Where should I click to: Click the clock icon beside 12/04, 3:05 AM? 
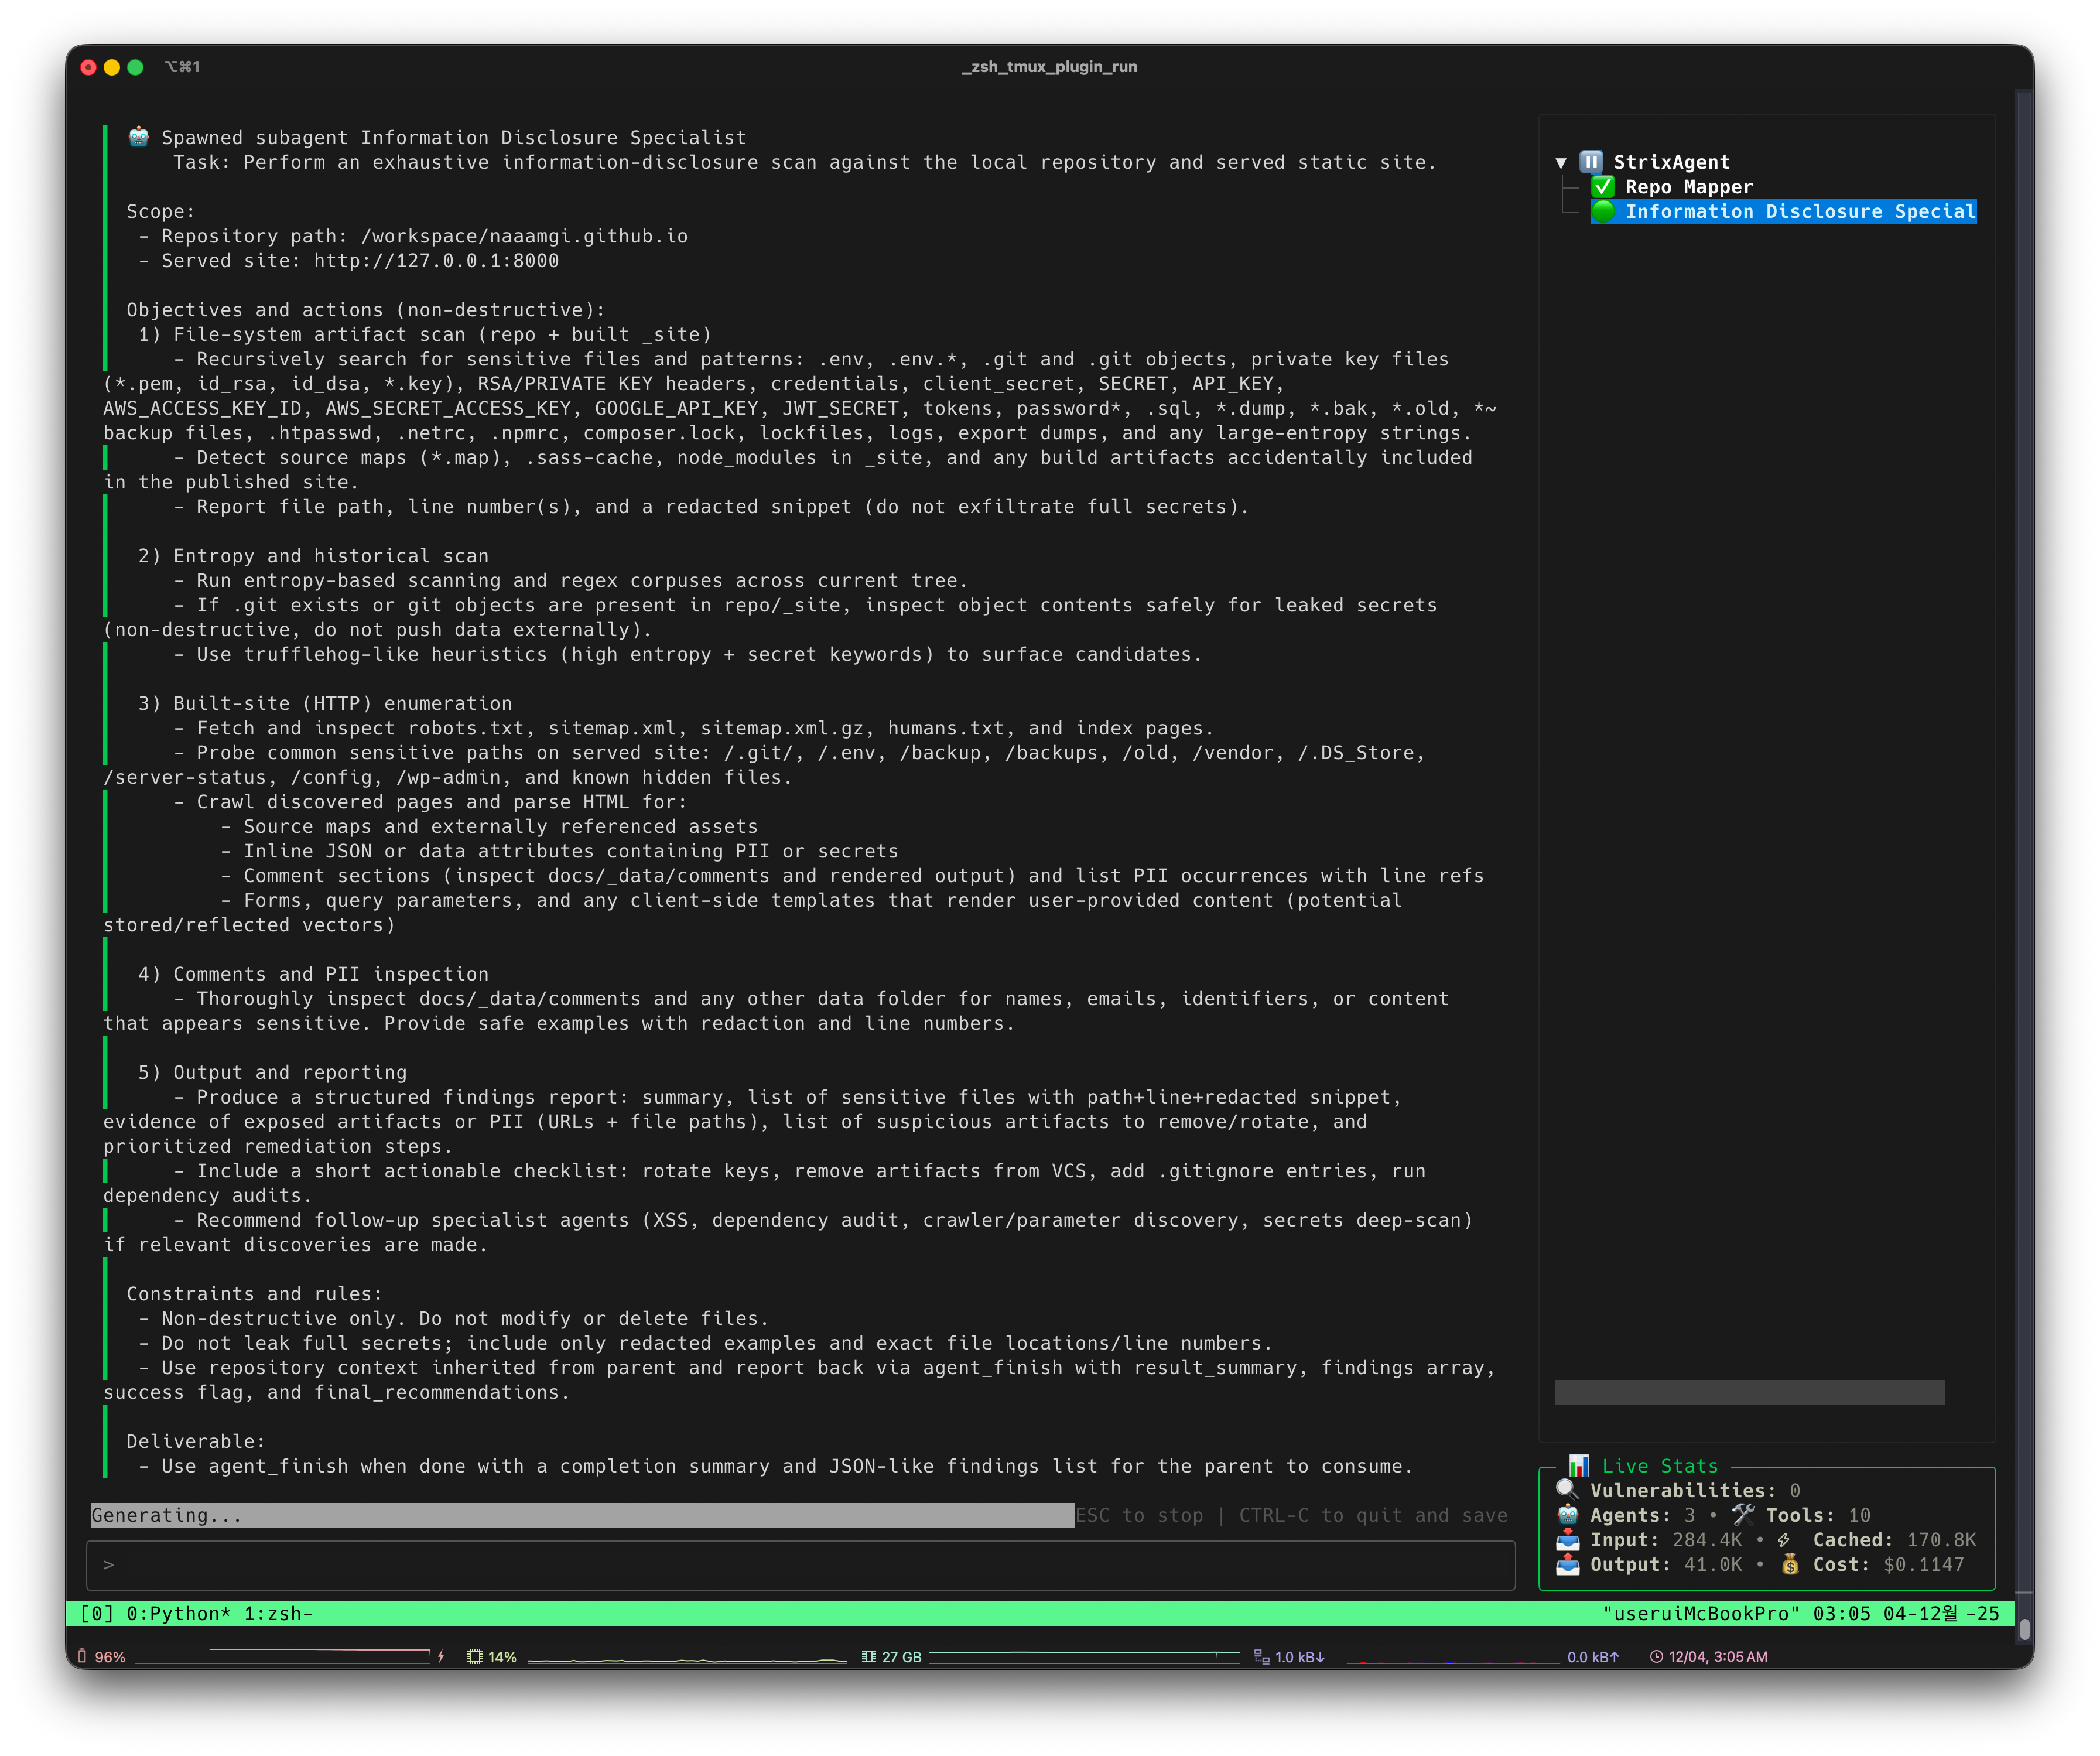pyautogui.click(x=1656, y=1656)
